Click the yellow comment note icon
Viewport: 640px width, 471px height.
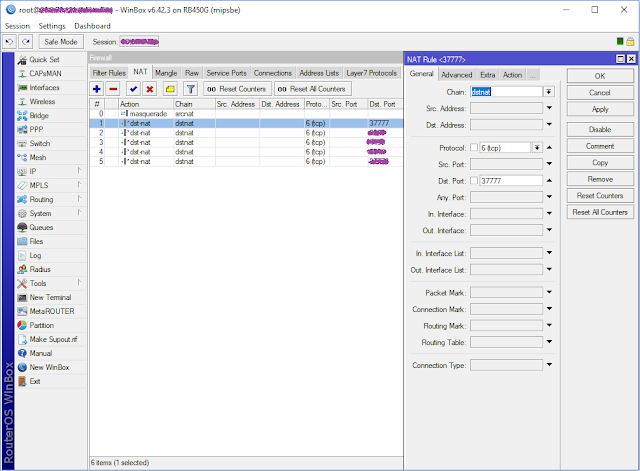coord(170,89)
